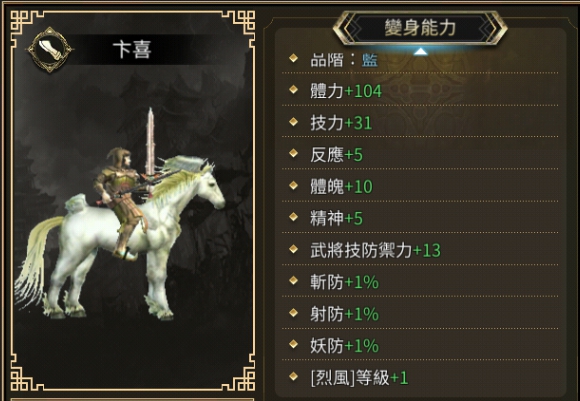The image size is (580, 401).
Task: Click the left arrow ornament of 變身能力 header
Action: point(348,28)
